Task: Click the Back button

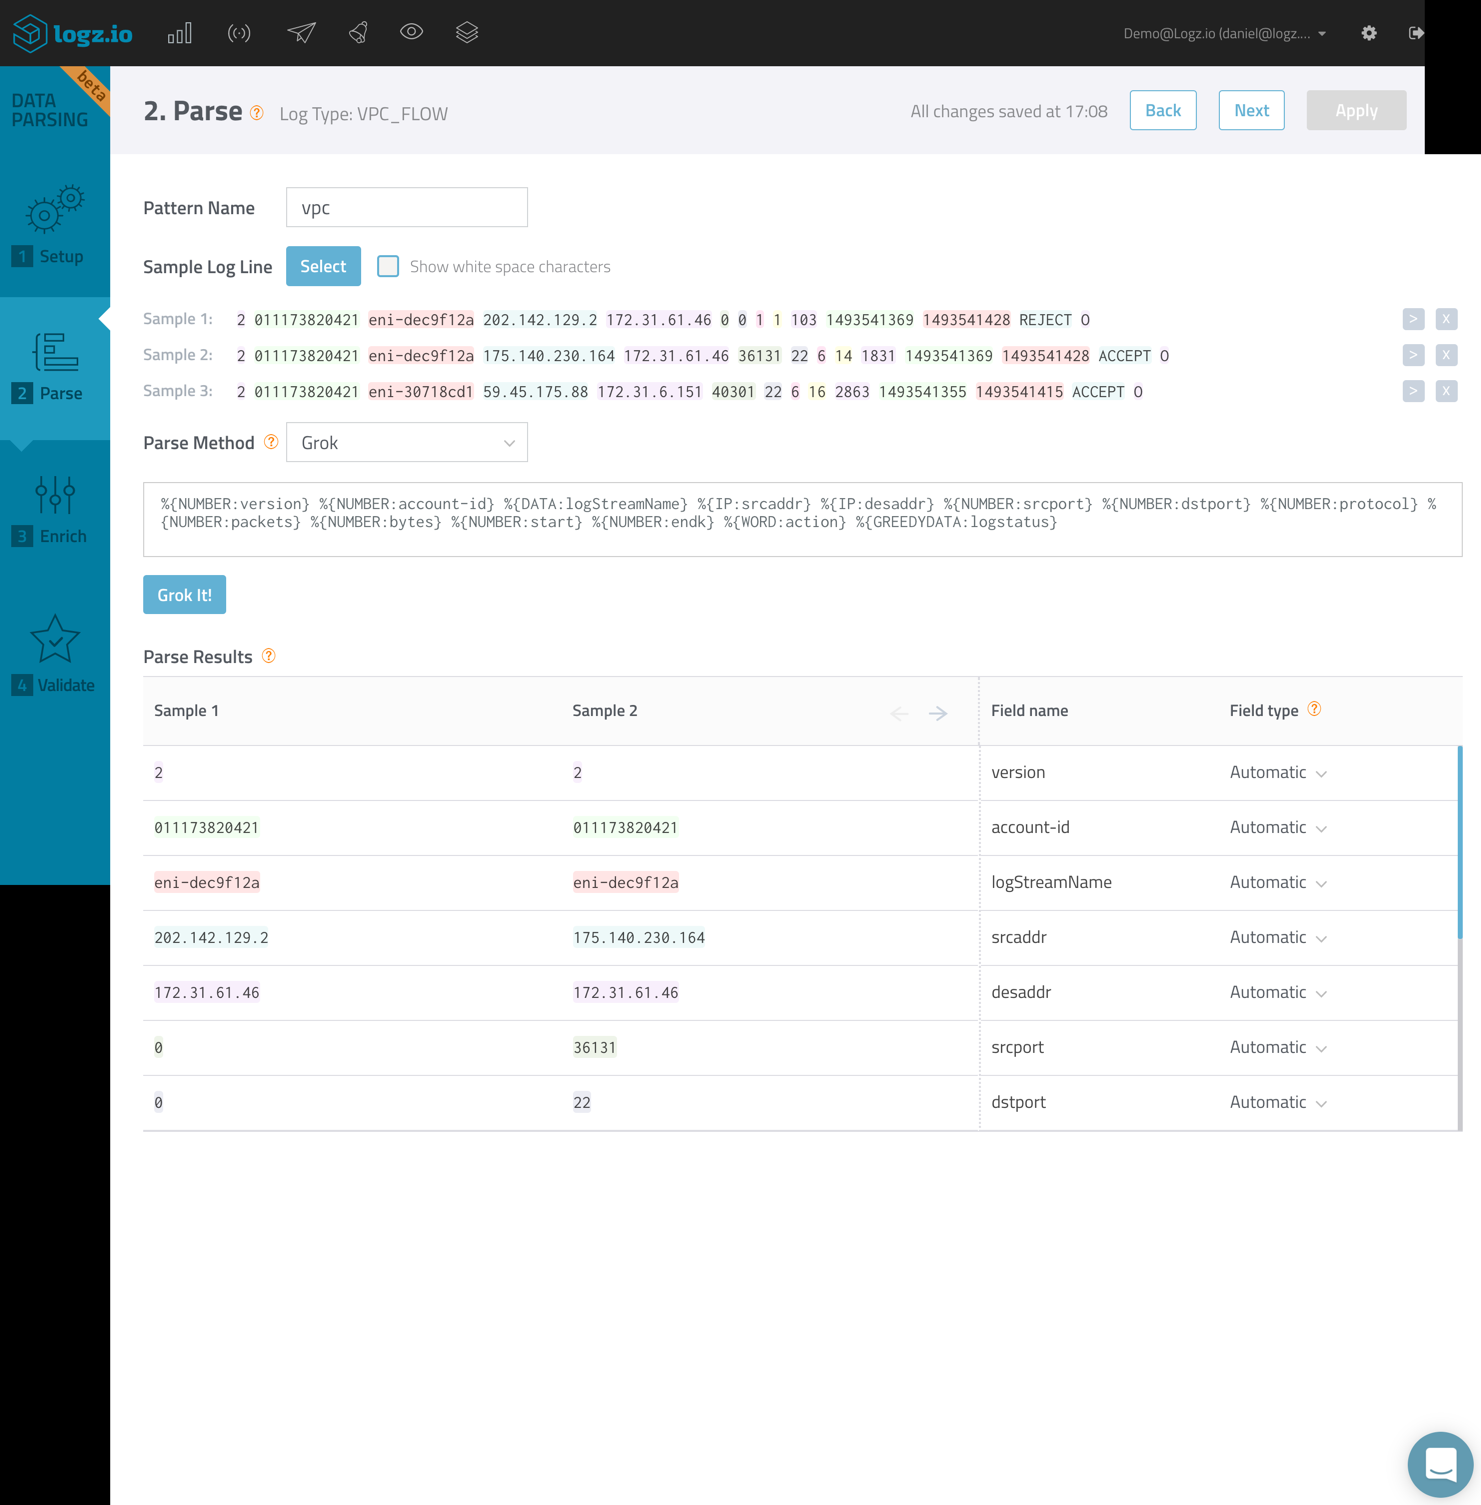Action: [x=1163, y=110]
